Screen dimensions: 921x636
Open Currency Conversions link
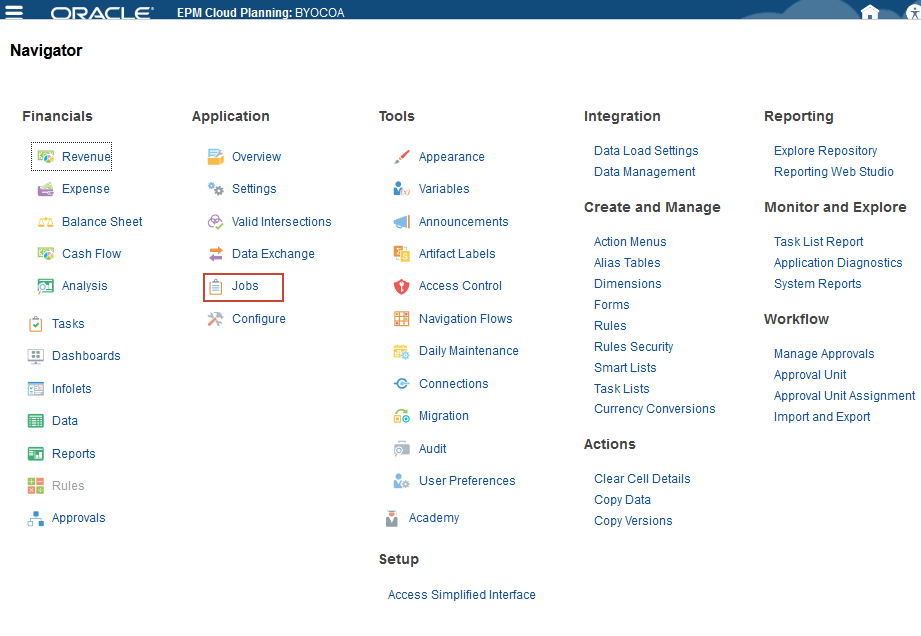point(654,409)
